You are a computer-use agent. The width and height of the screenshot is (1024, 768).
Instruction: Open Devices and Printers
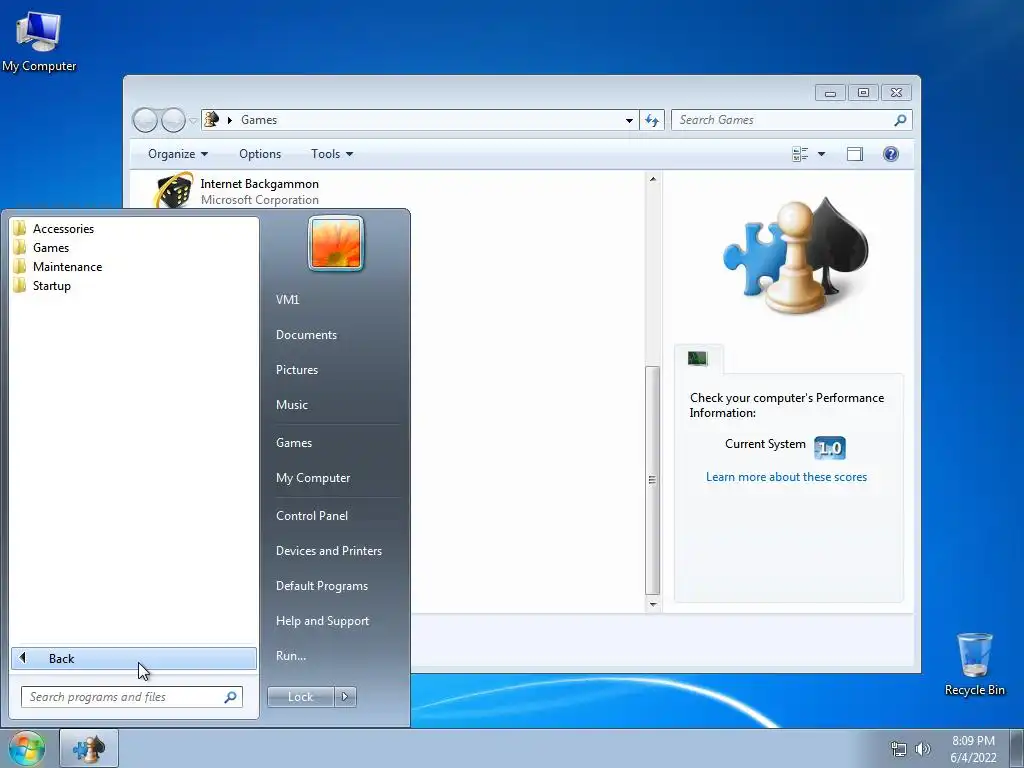(328, 551)
